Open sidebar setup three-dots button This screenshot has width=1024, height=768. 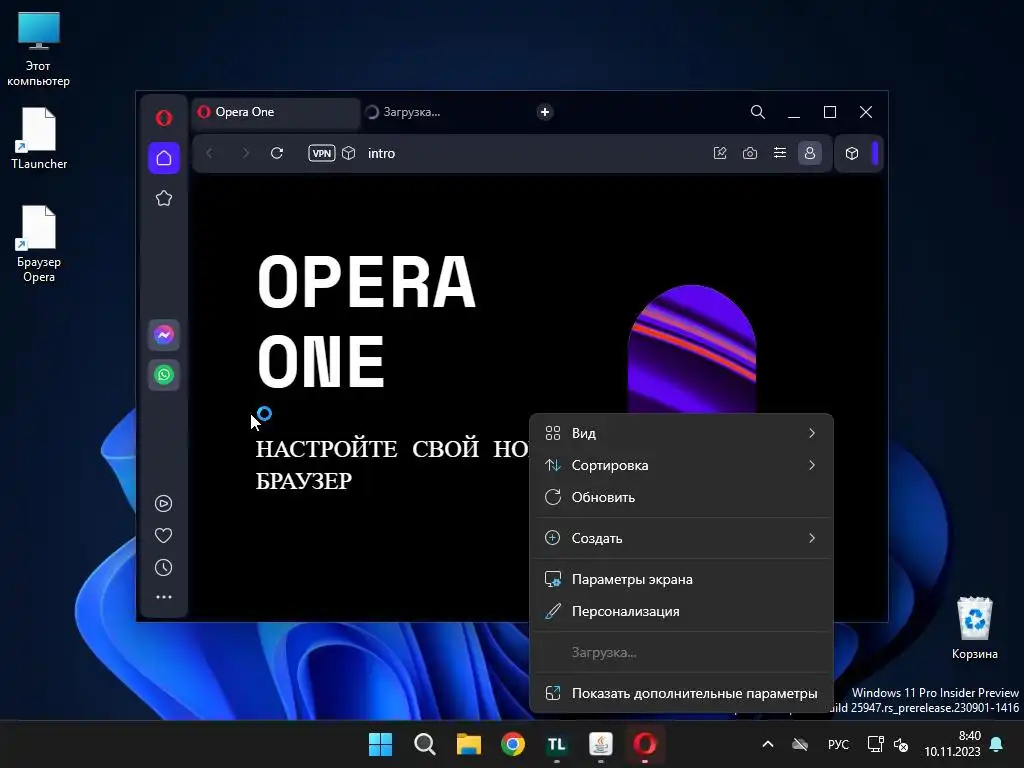coord(163,597)
